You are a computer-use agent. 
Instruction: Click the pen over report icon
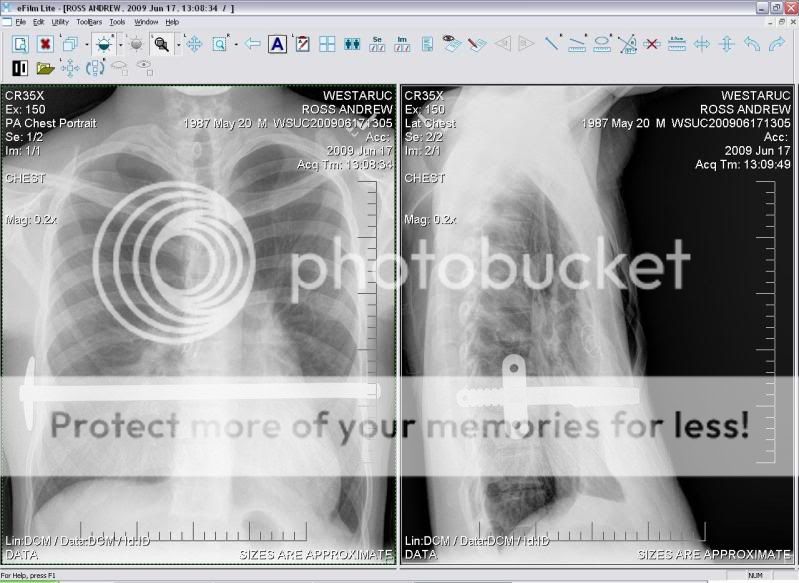477,44
